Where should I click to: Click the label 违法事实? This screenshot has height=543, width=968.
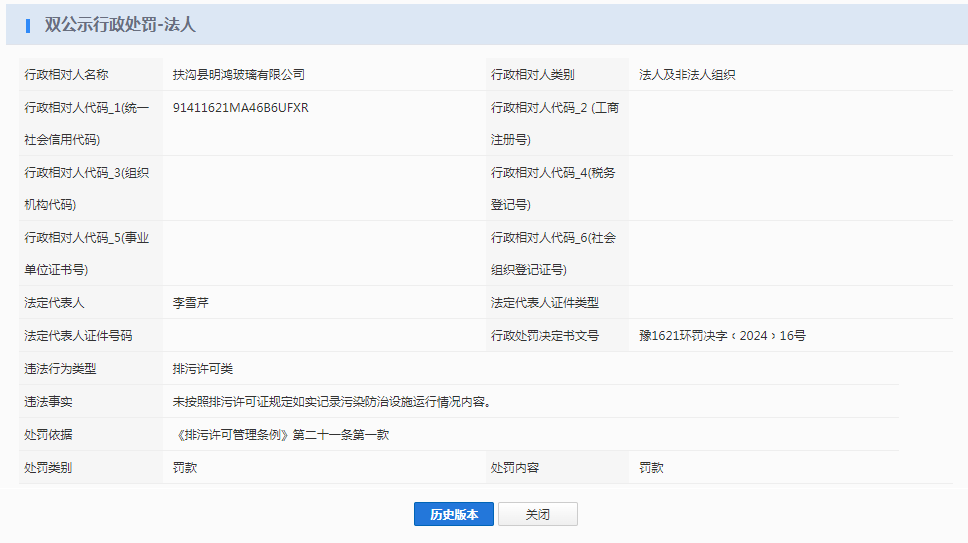point(48,402)
